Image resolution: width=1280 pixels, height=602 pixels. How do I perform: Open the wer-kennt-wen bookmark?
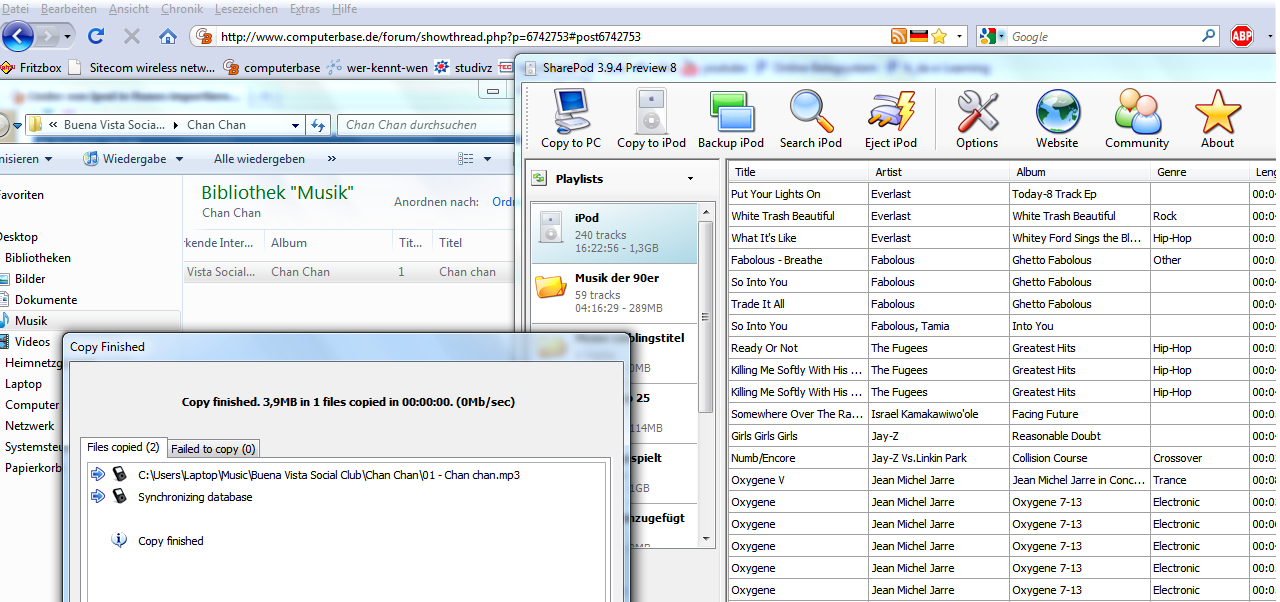[x=378, y=68]
